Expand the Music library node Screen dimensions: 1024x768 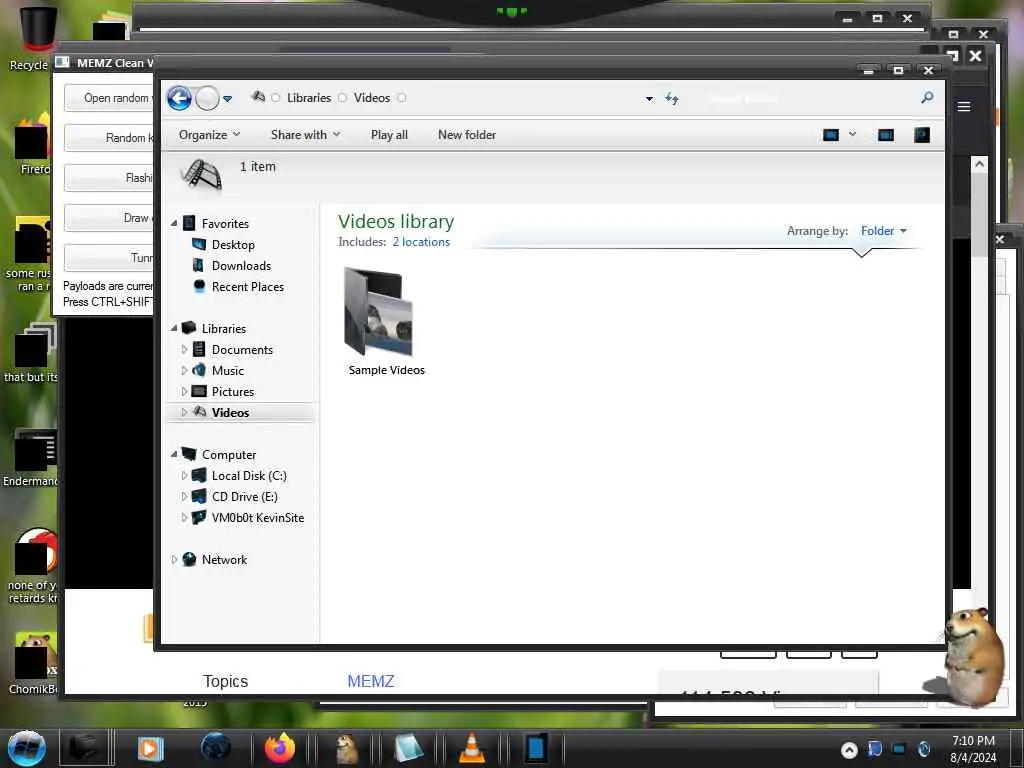[184, 371]
